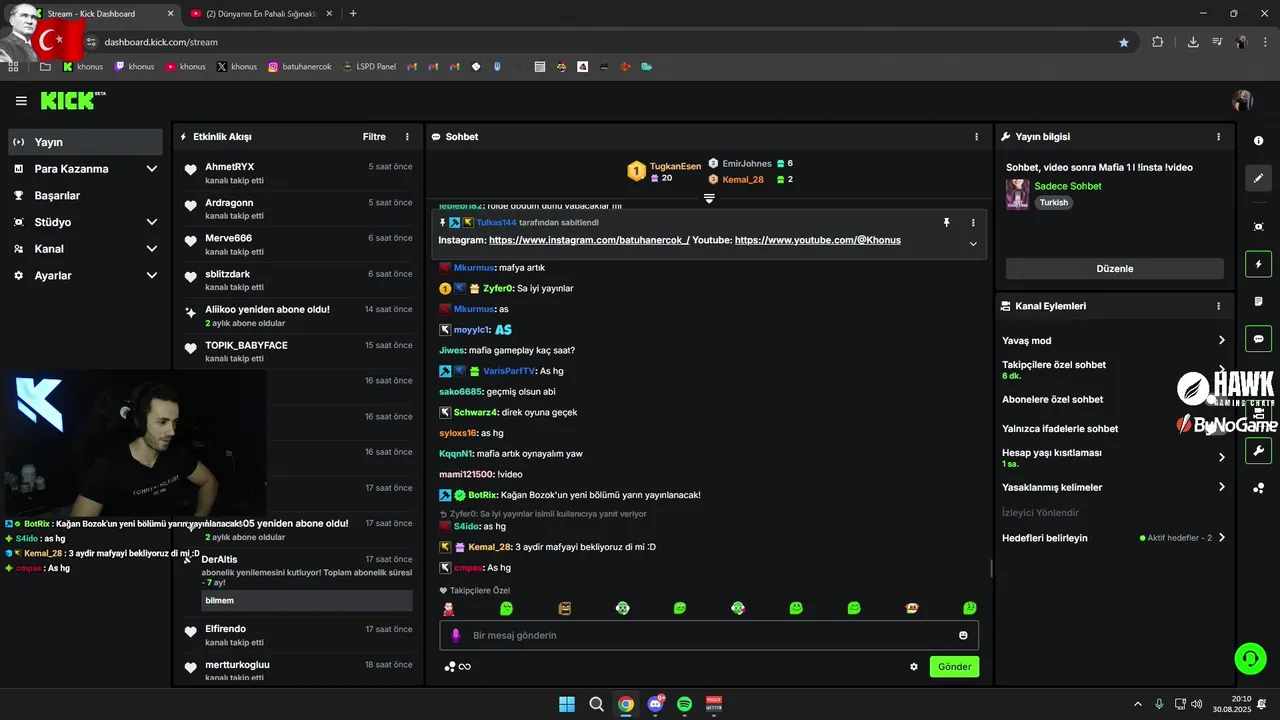Click the channel points icon in right sidebar
The image size is (1280, 720).
(x=1258, y=488)
